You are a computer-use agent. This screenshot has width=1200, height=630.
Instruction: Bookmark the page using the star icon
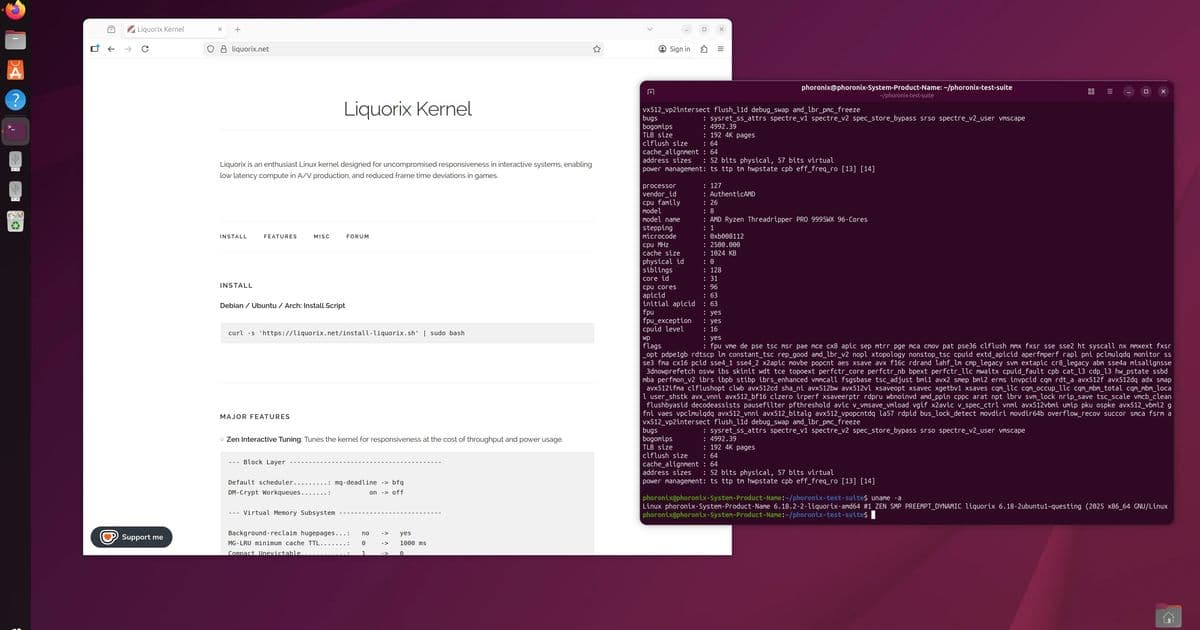coord(597,48)
